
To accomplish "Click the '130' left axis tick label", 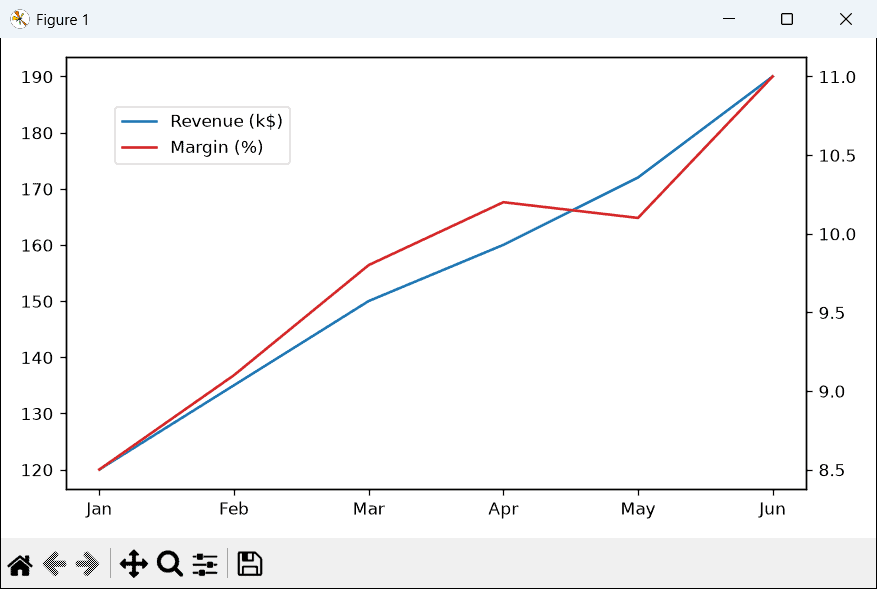I will pos(37,414).
